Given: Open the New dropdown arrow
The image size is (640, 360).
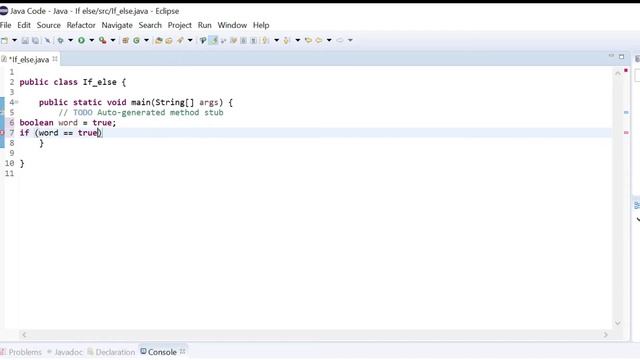Looking at the screenshot, I should point(14,40).
